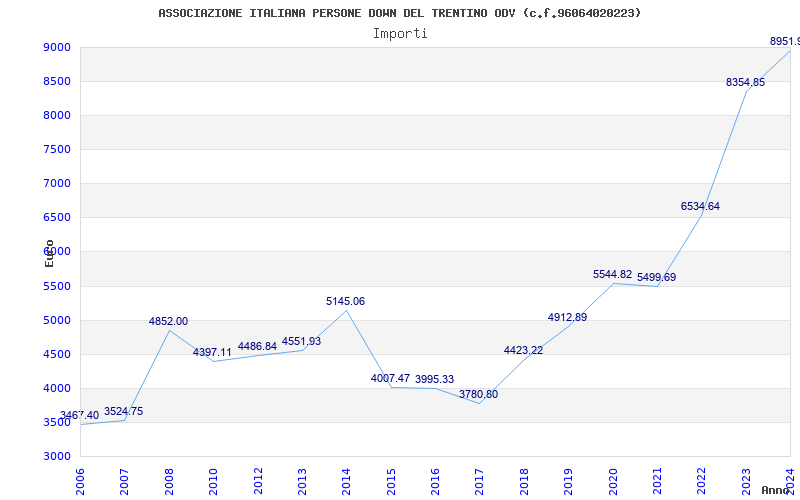Select the y-axis tick 5000
This screenshot has height=500, width=800.
coord(57,320)
